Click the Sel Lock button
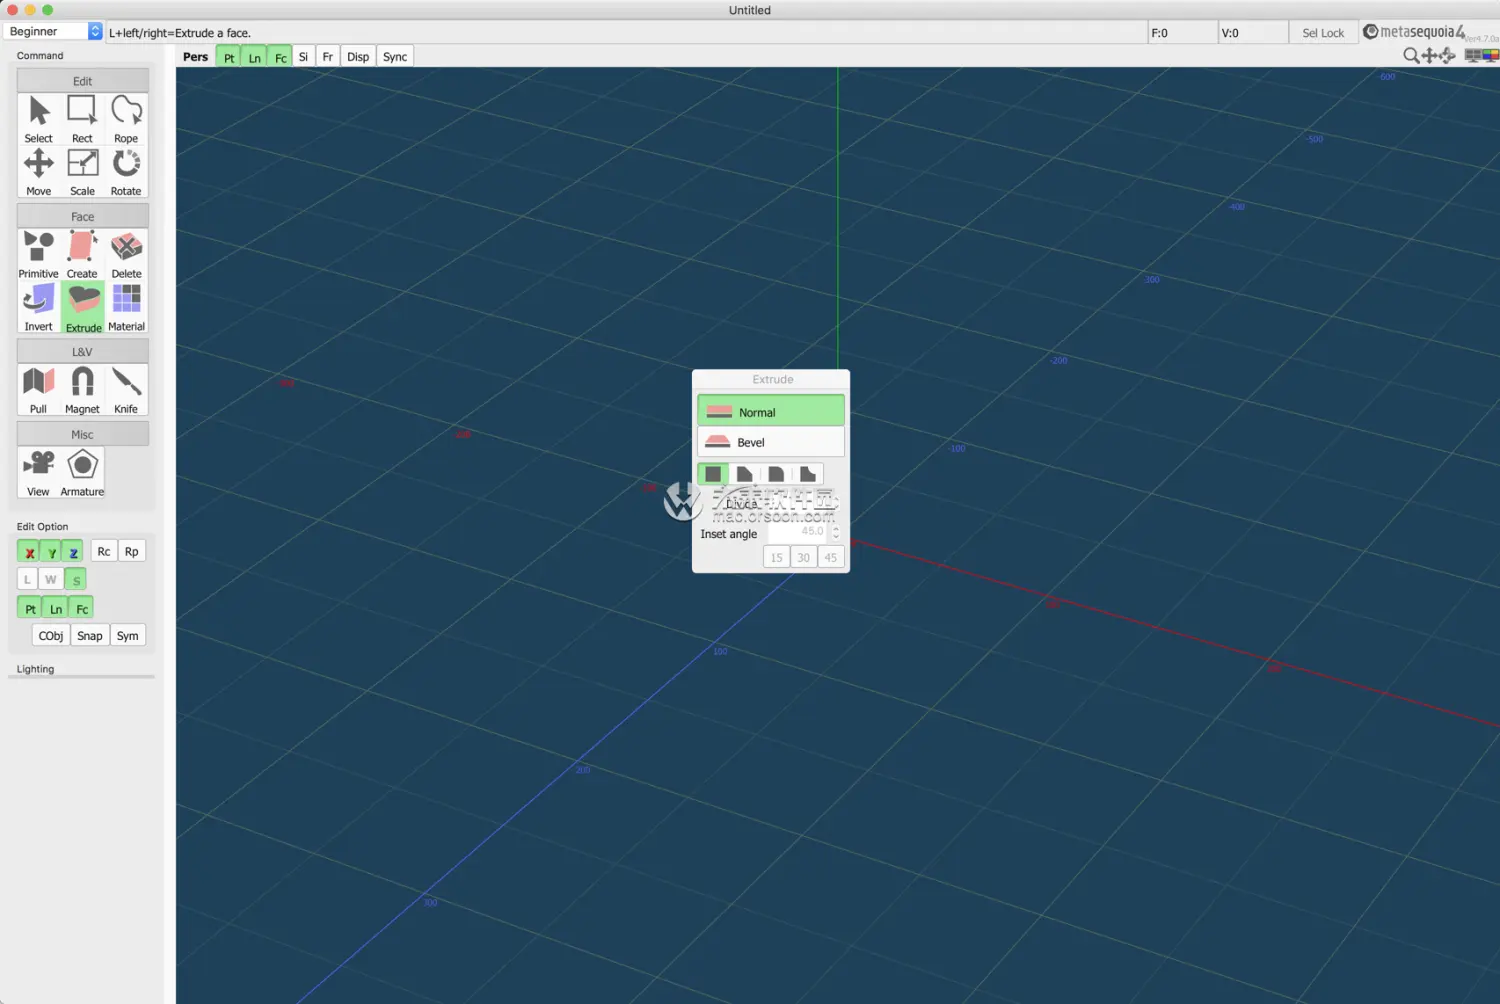 (x=1323, y=33)
